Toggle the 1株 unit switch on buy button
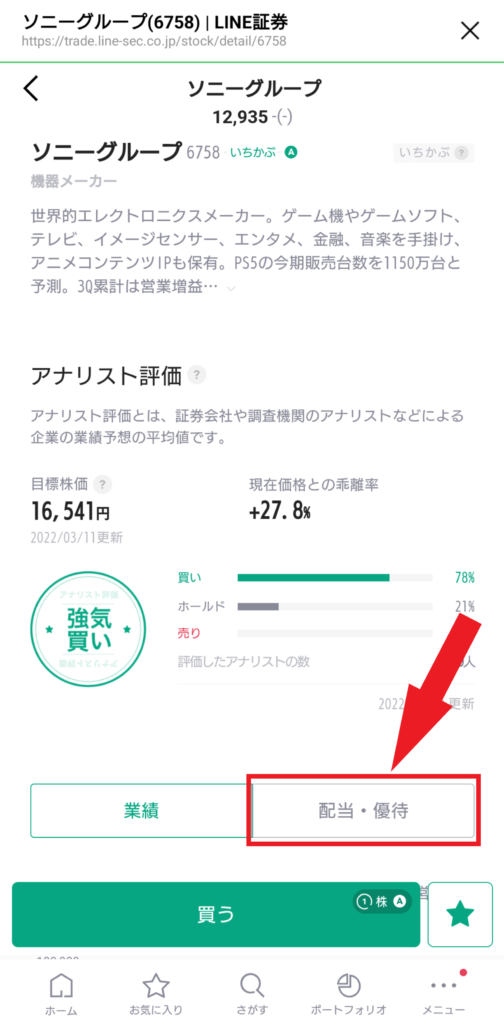 (x=383, y=902)
